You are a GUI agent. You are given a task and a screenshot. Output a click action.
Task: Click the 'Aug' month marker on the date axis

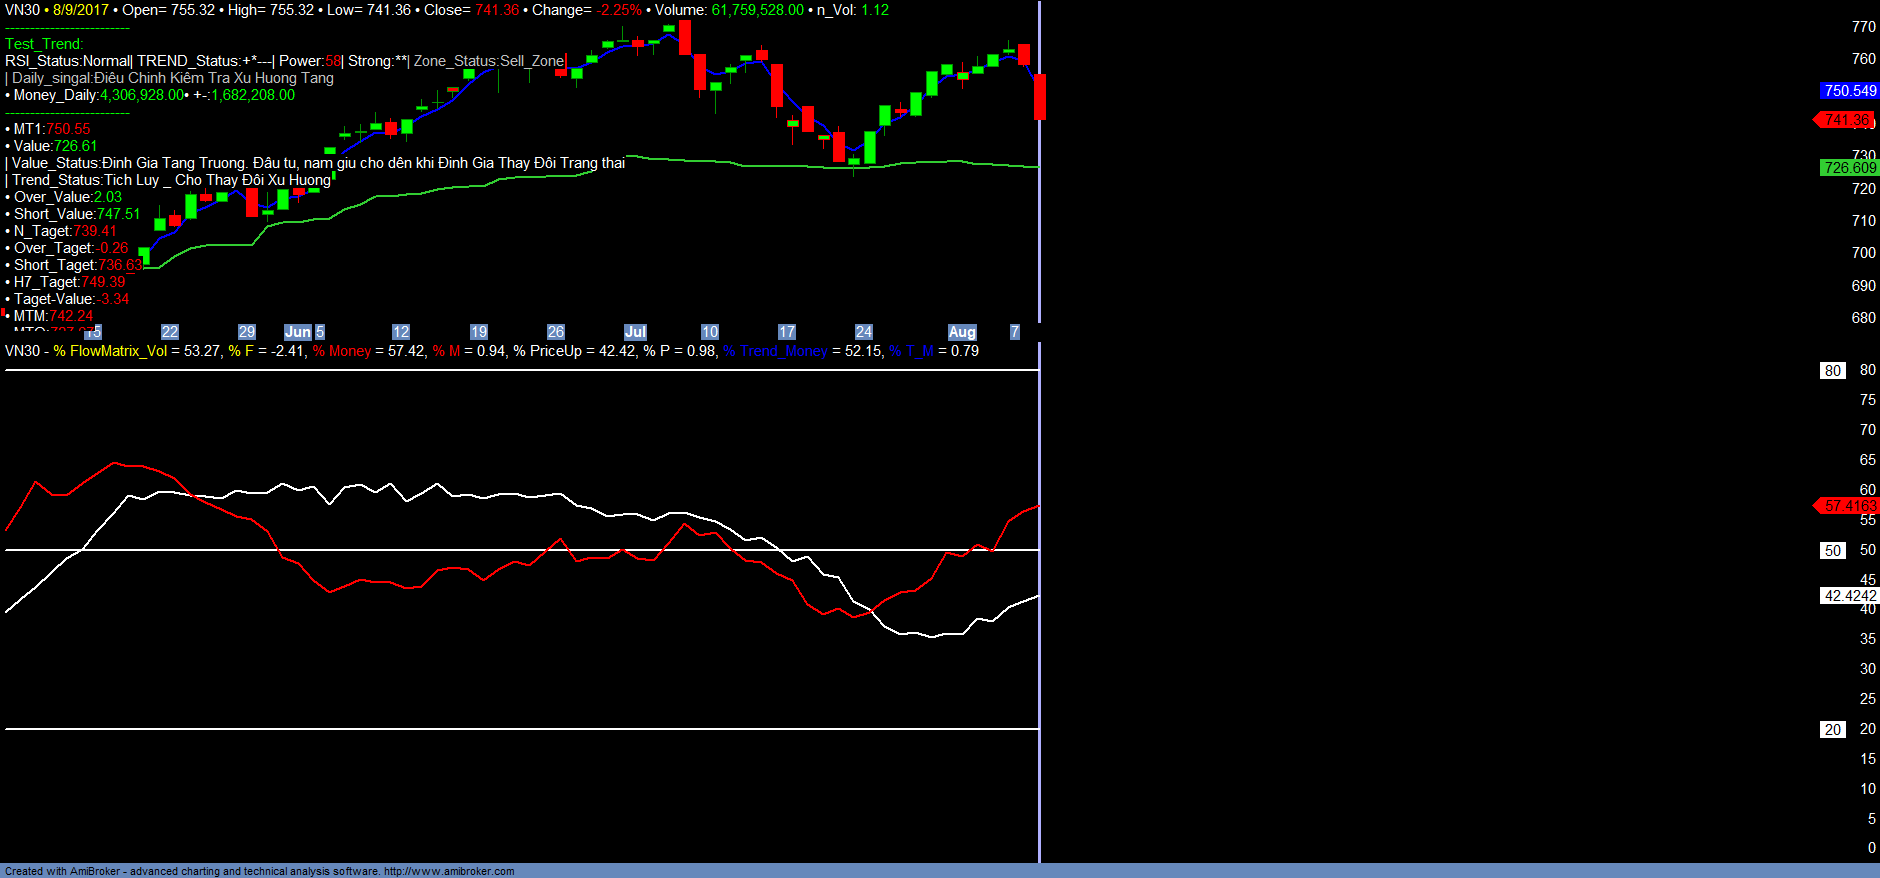coord(962,332)
